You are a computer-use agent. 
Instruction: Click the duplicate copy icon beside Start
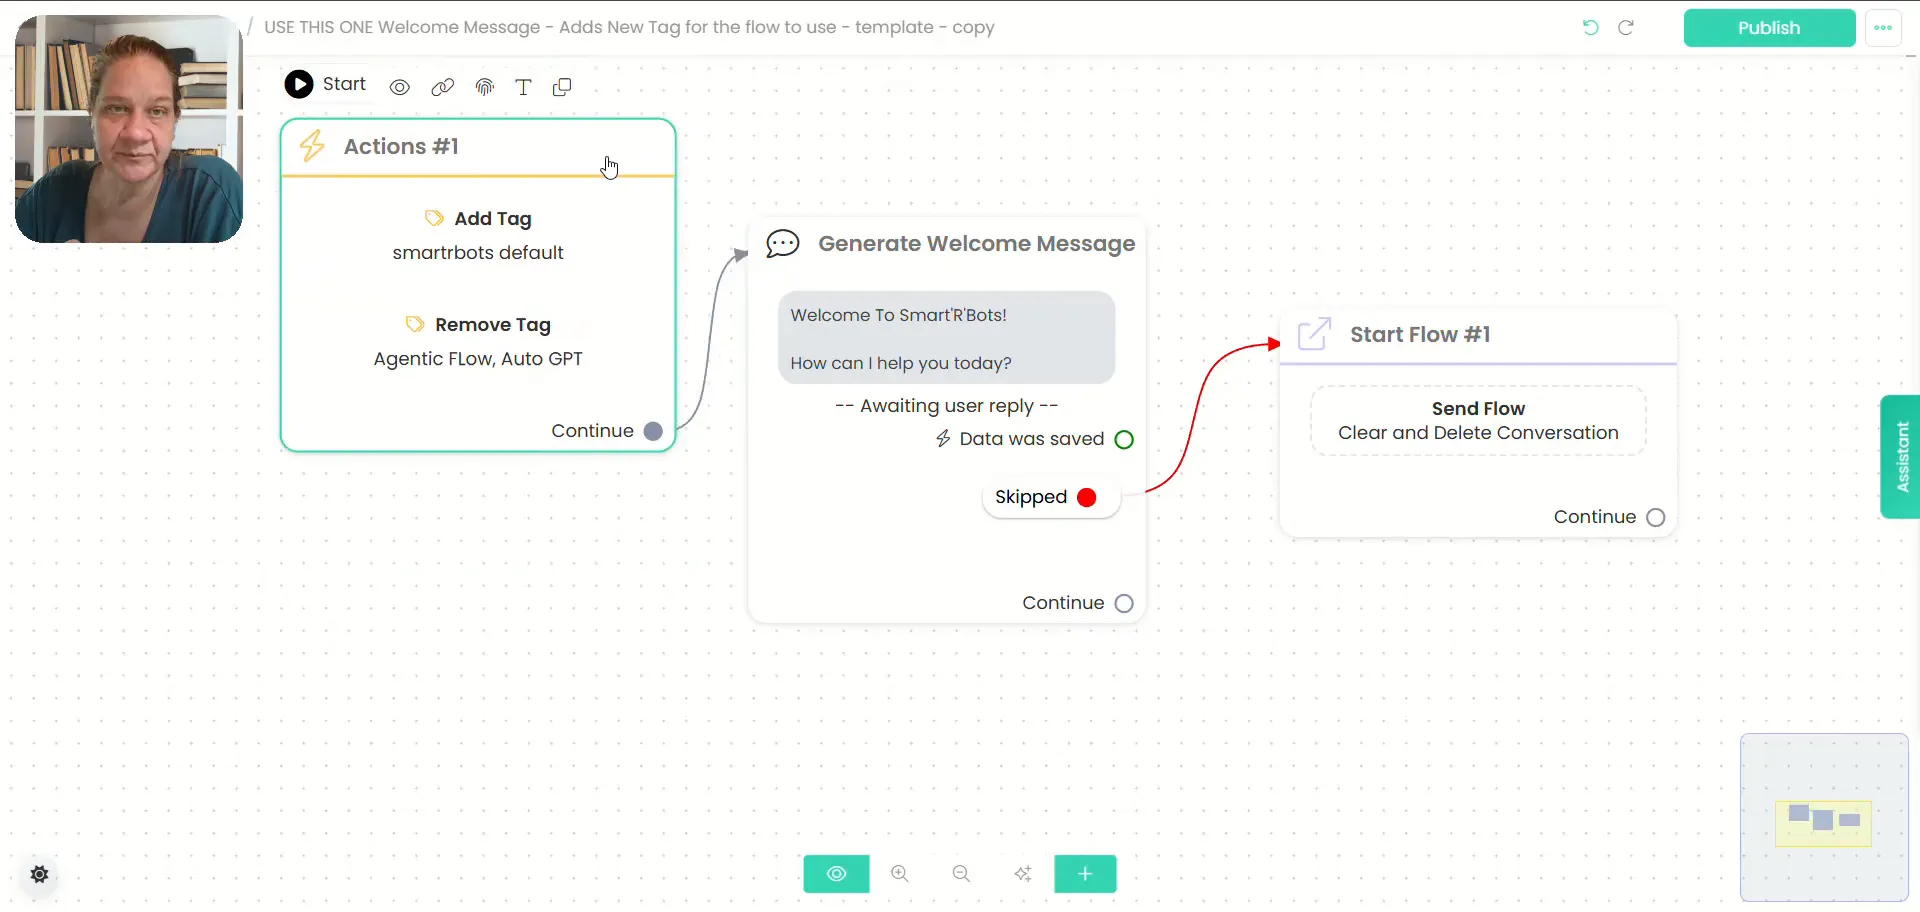pyautogui.click(x=562, y=87)
